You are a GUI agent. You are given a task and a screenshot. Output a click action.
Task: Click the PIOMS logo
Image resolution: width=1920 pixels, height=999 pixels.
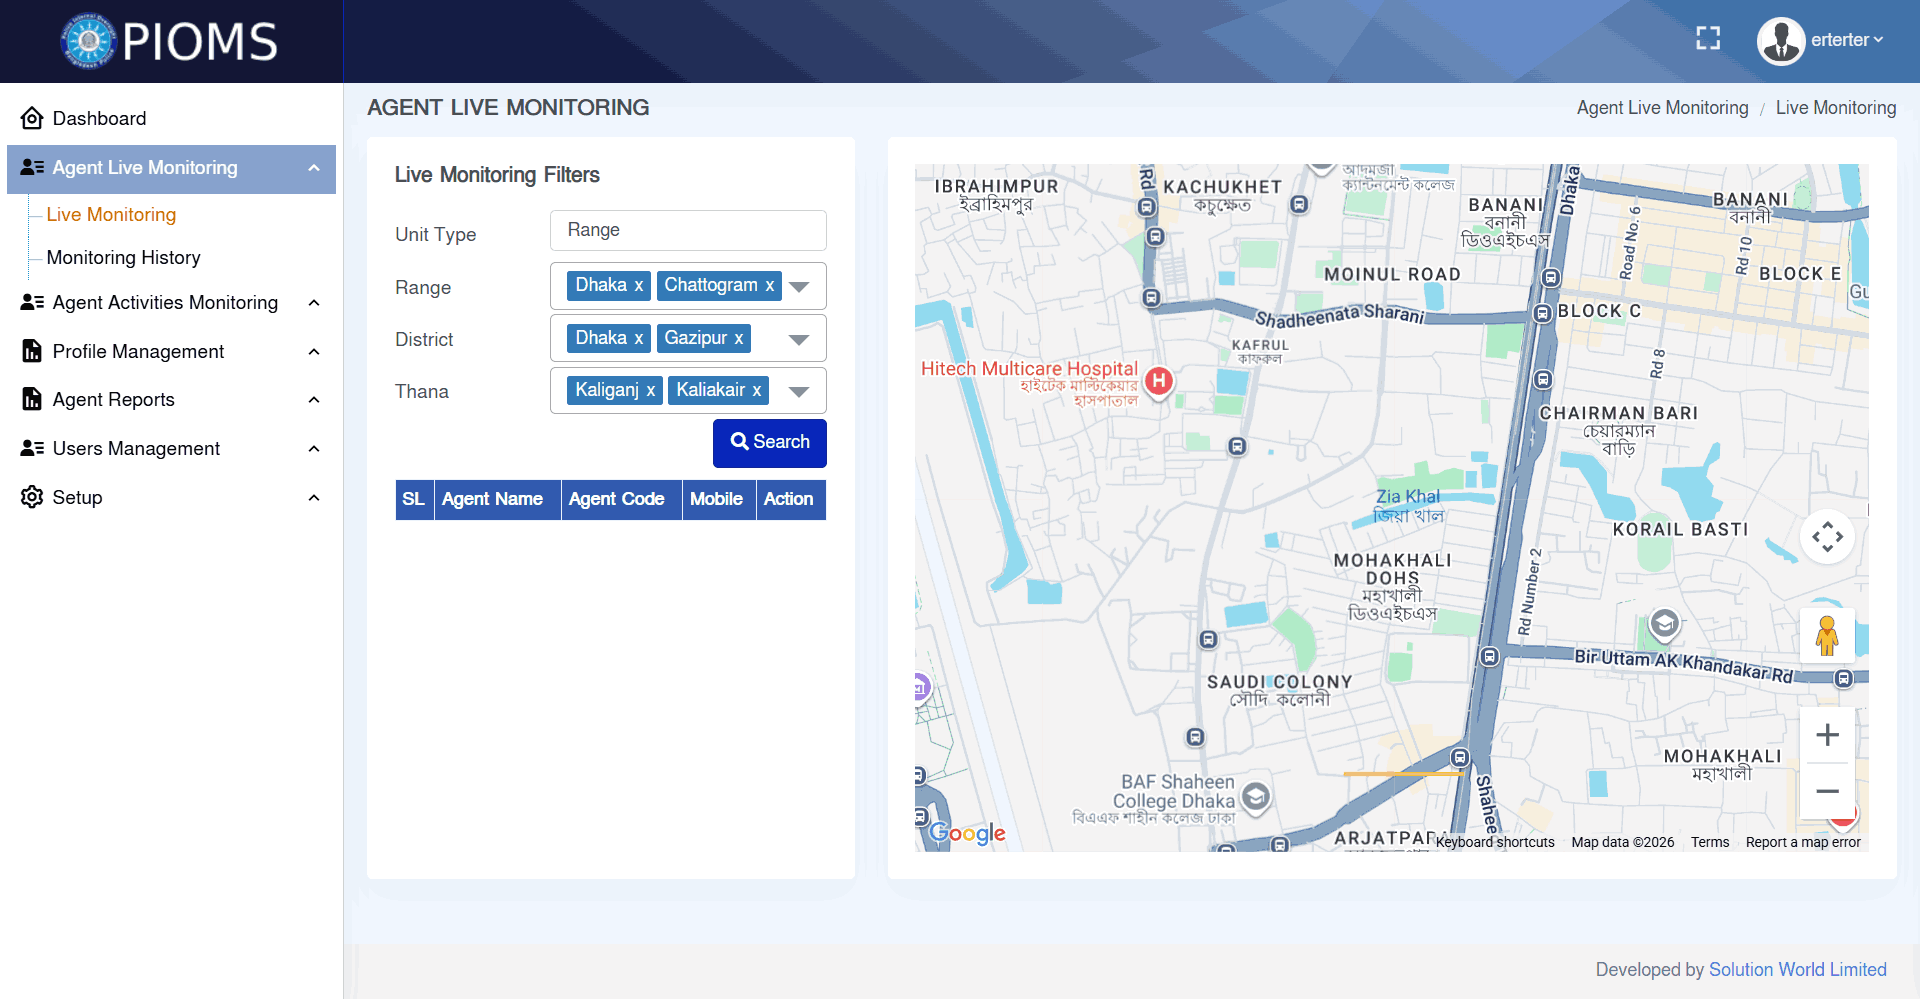(170, 41)
